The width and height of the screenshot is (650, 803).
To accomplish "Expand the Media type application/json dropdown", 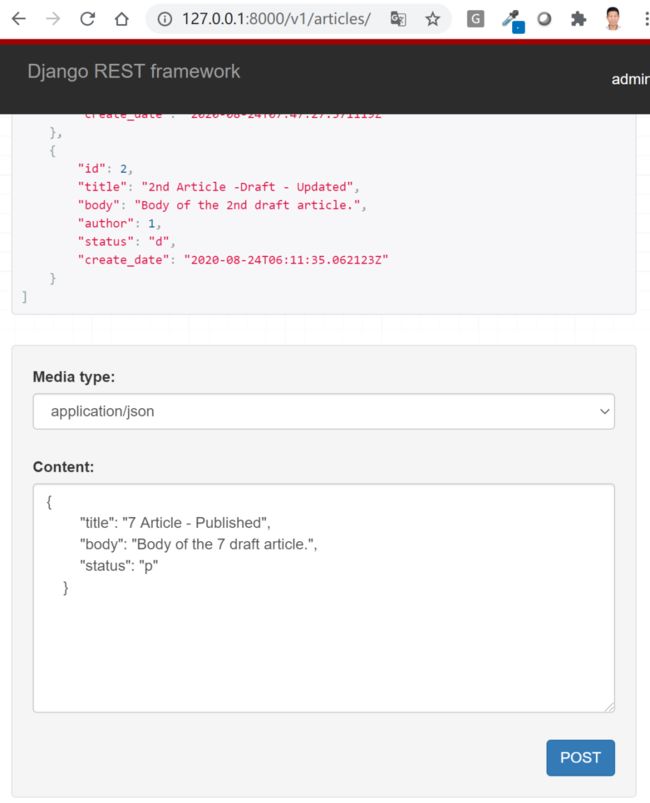I will click(x=324, y=411).
